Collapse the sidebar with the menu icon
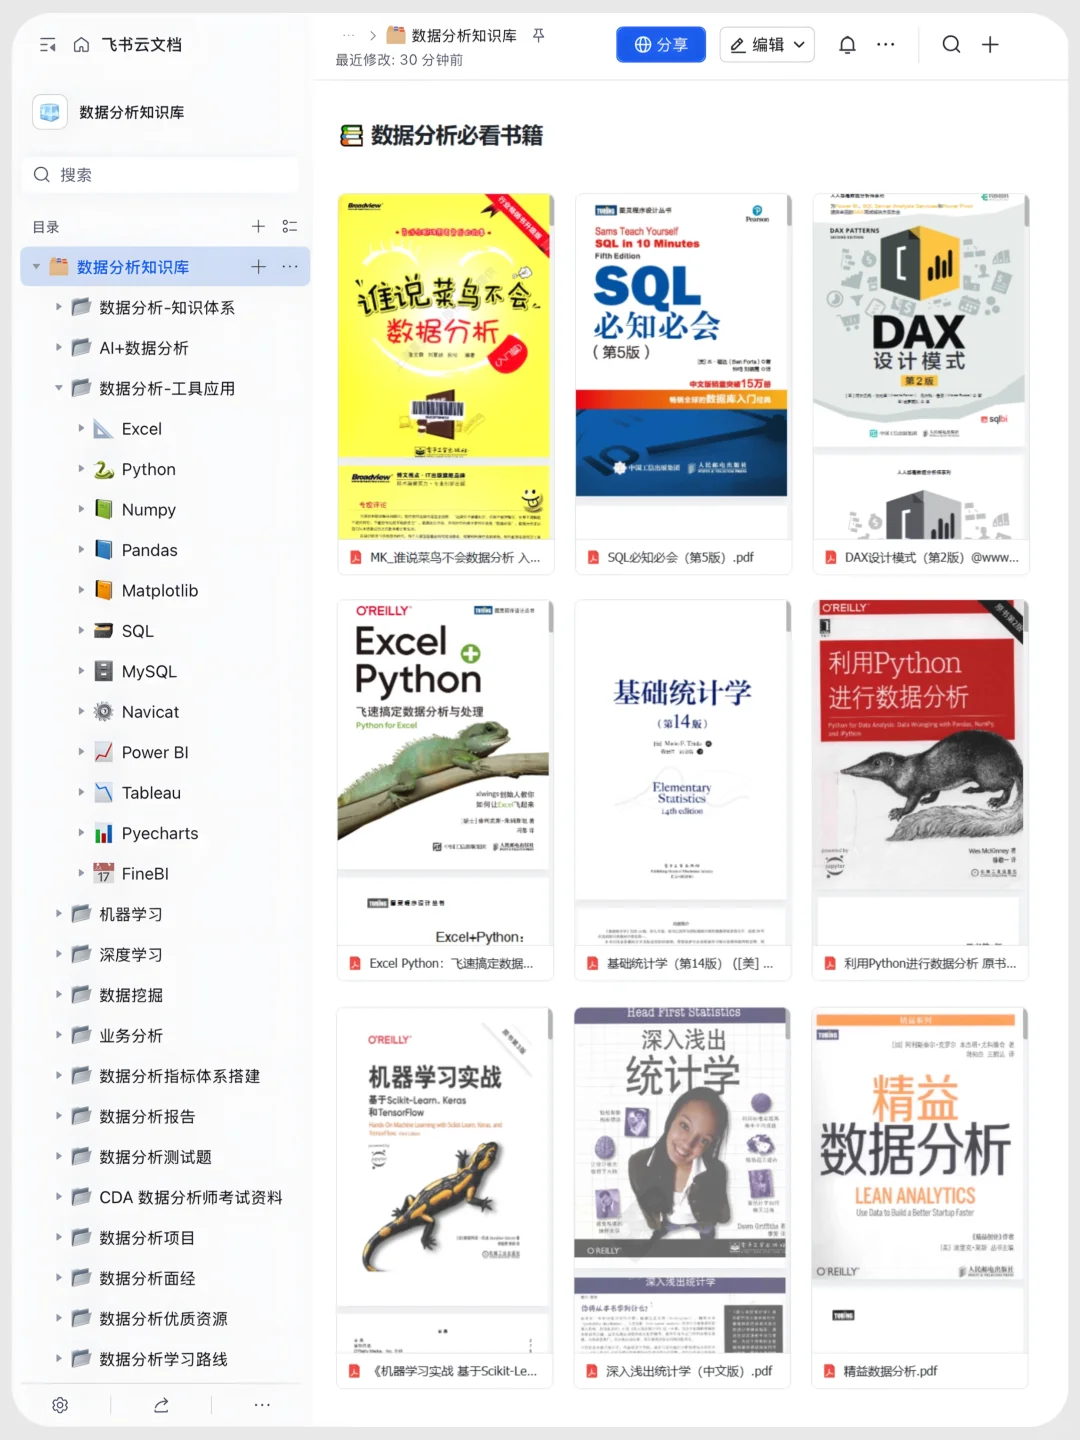Viewport: 1080px width, 1440px height. point(47,45)
